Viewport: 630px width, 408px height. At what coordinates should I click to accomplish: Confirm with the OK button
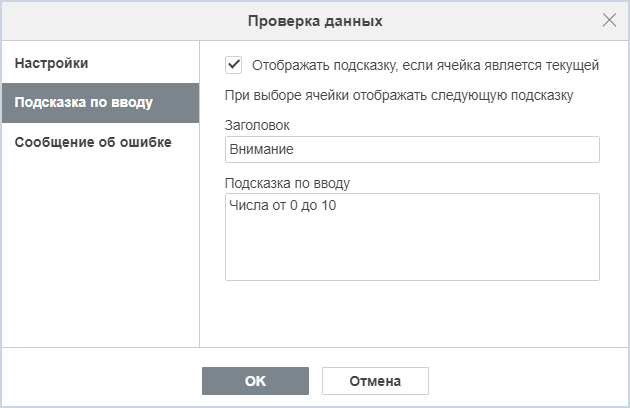point(256,381)
